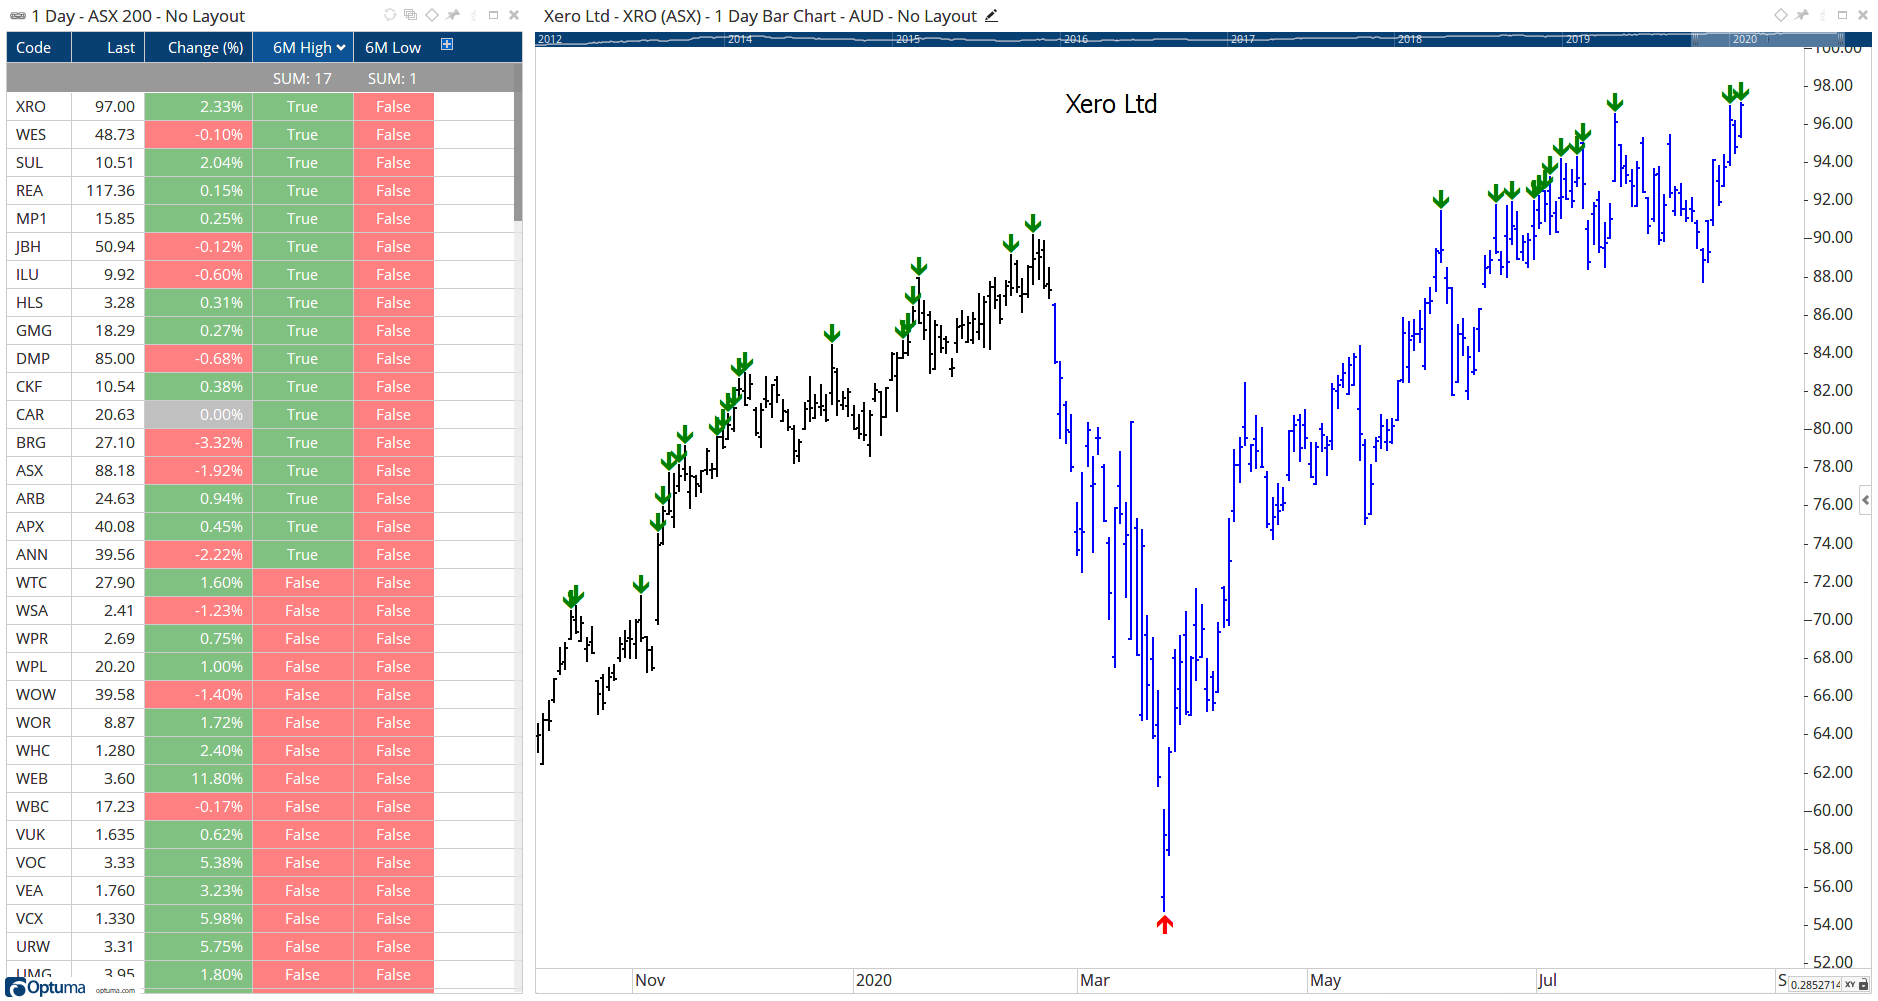1878x1001 pixels.
Task: Click the red up arrow at the March low
Action: point(1165,924)
